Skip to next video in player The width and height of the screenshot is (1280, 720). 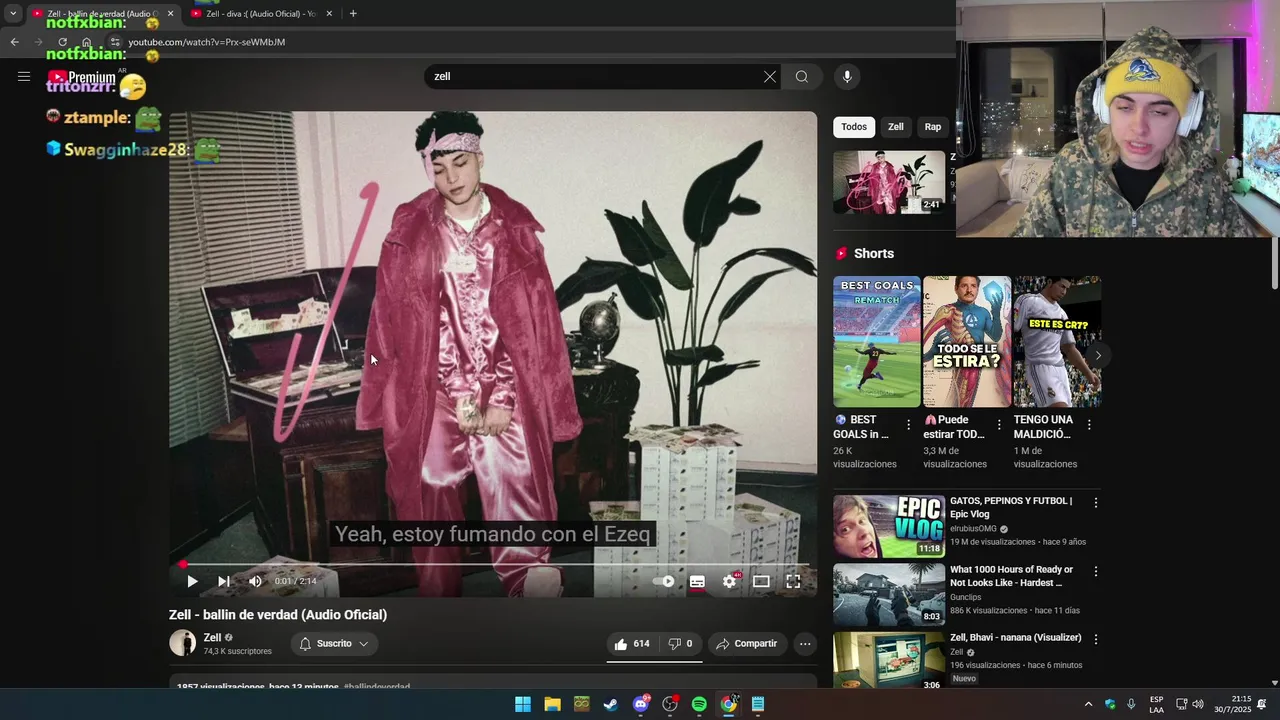point(224,581)
